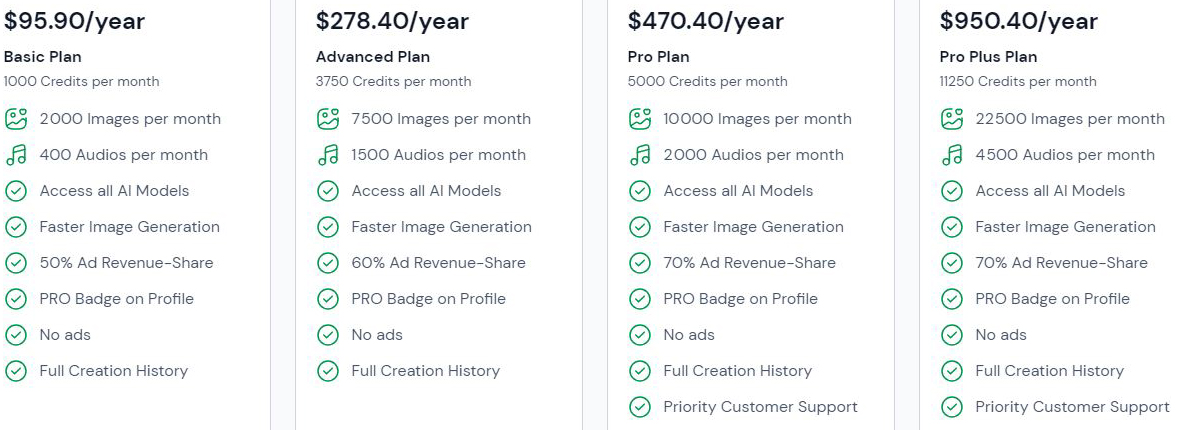The width and height of the screenshot is (1188, 430).
Task: Click the music note icon beside 2000 Audios
Action: click(640, 155)
